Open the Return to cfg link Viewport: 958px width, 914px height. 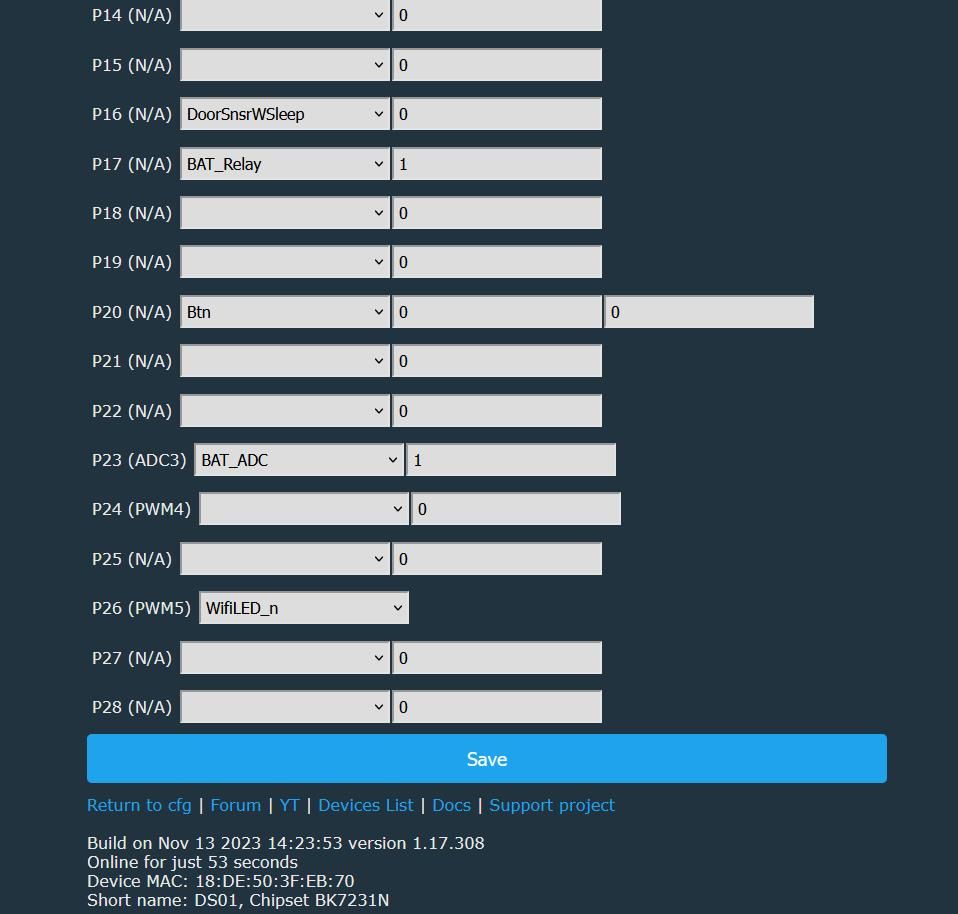click(139, 805)
